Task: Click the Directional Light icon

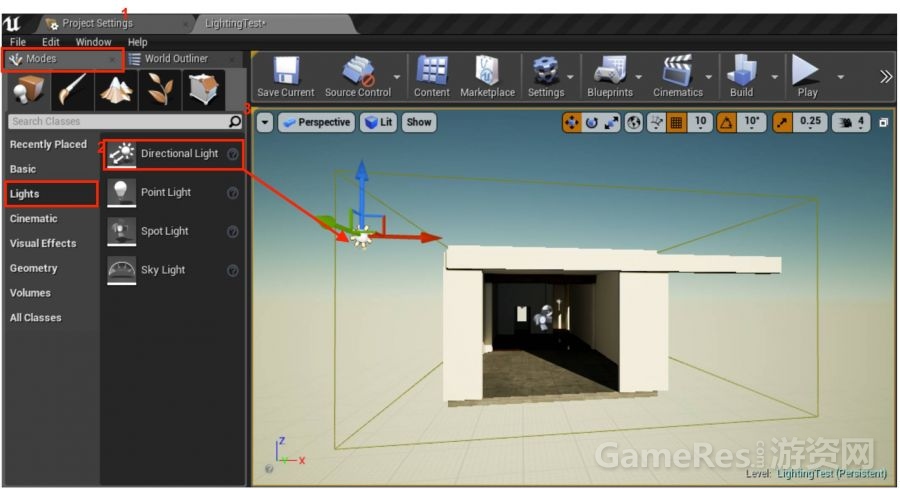Action: click(121, 154)
